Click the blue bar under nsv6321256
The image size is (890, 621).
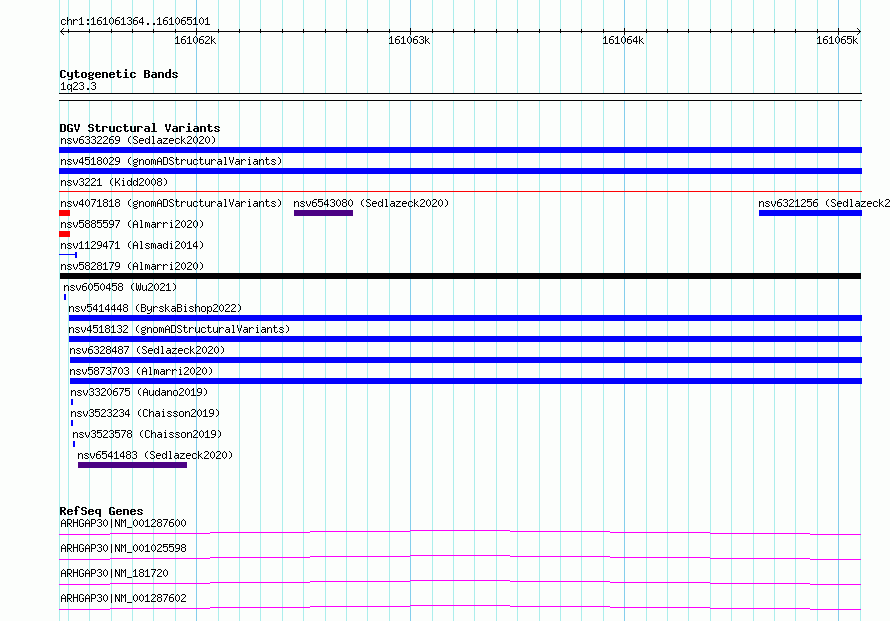[x=810, y=213]
